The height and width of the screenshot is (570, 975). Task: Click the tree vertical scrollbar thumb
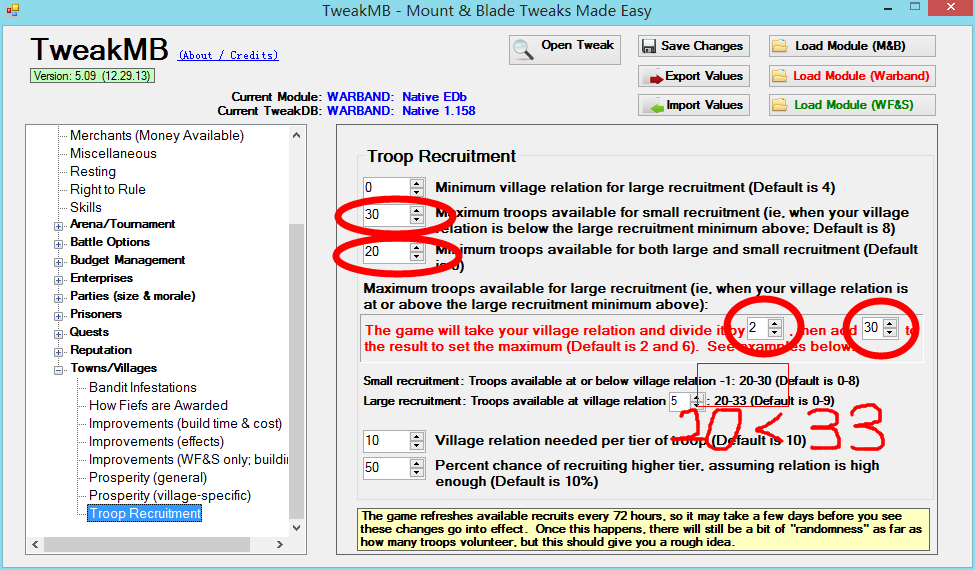coord(297,371)
